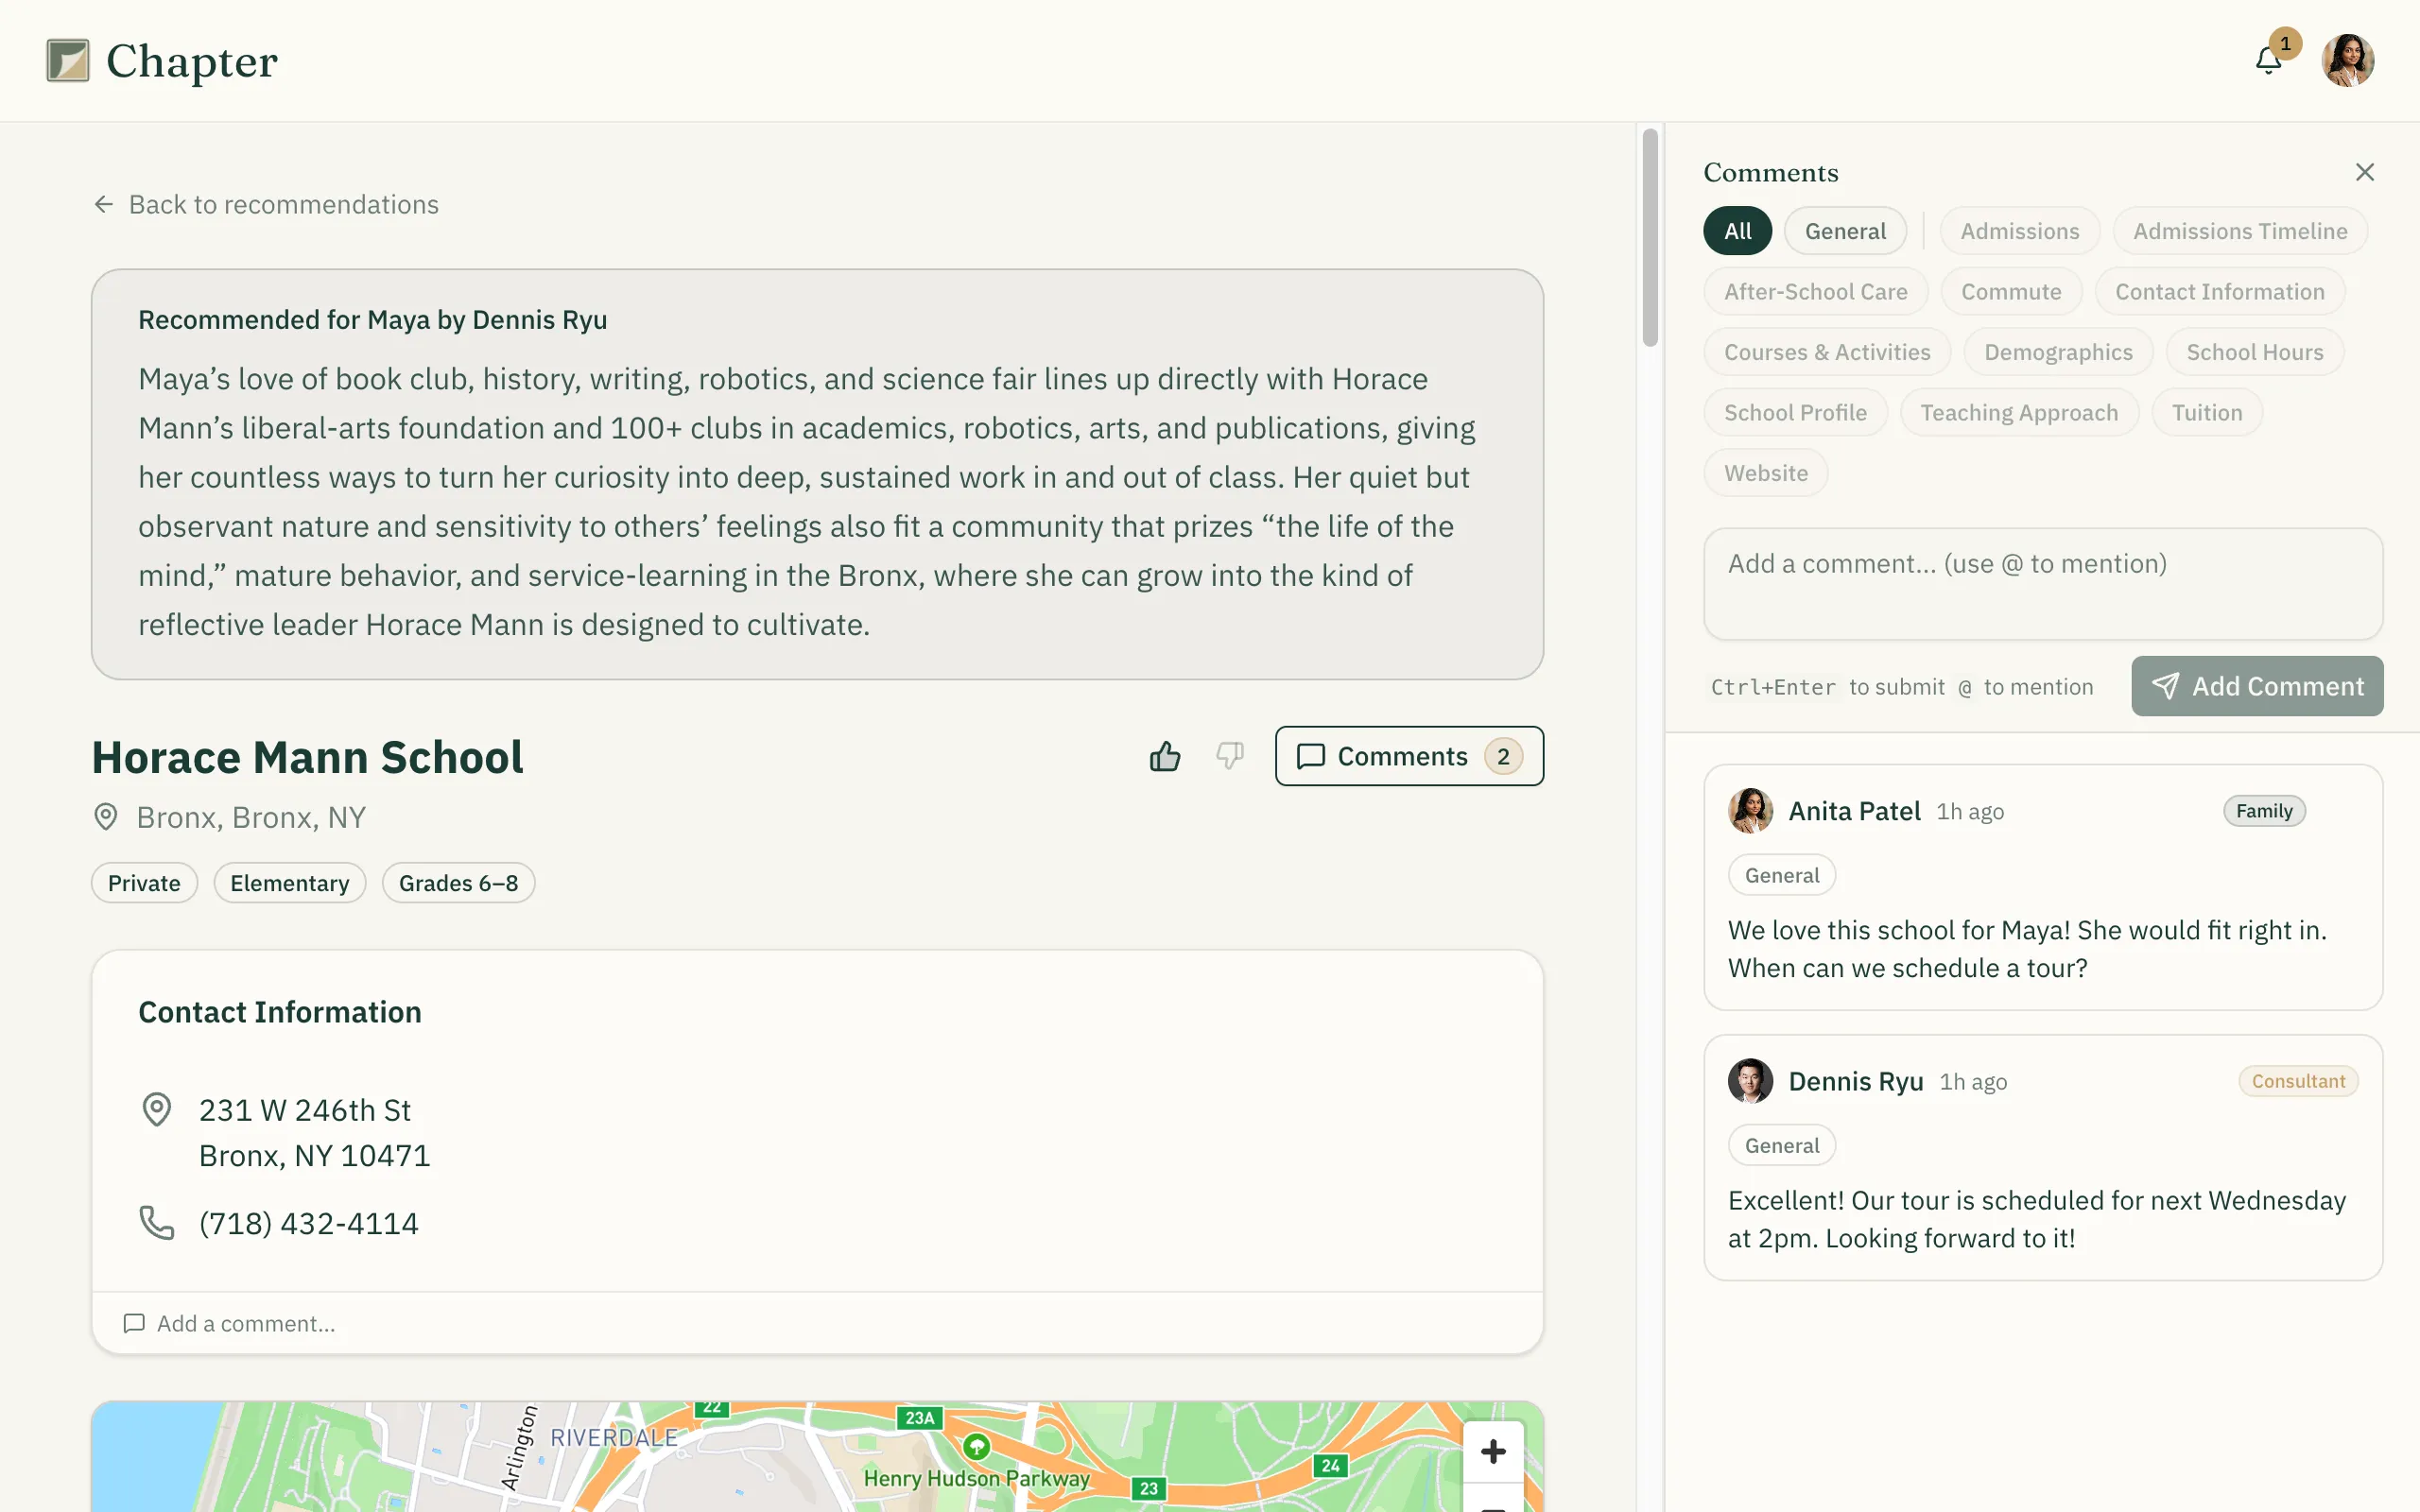Close the Comments panel
The image size is (2420, 1512).
[2364, 172]
